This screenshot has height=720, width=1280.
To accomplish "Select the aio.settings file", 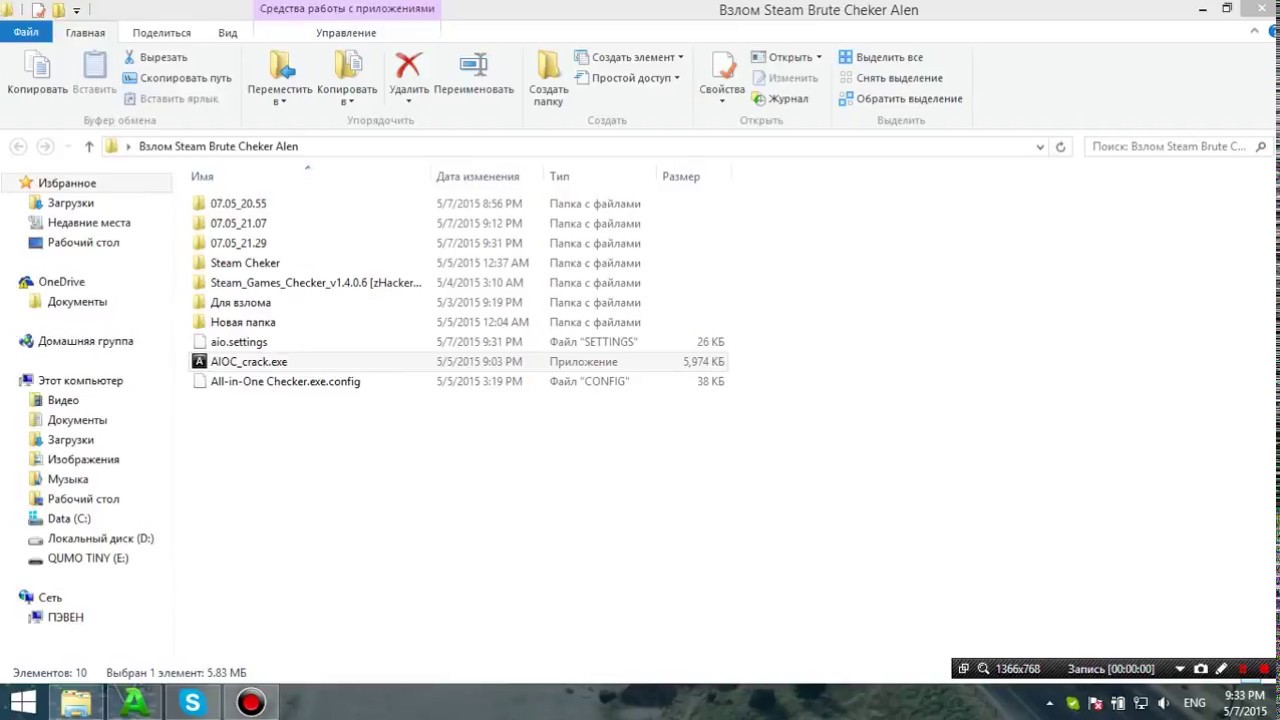I will coord(239,342).
